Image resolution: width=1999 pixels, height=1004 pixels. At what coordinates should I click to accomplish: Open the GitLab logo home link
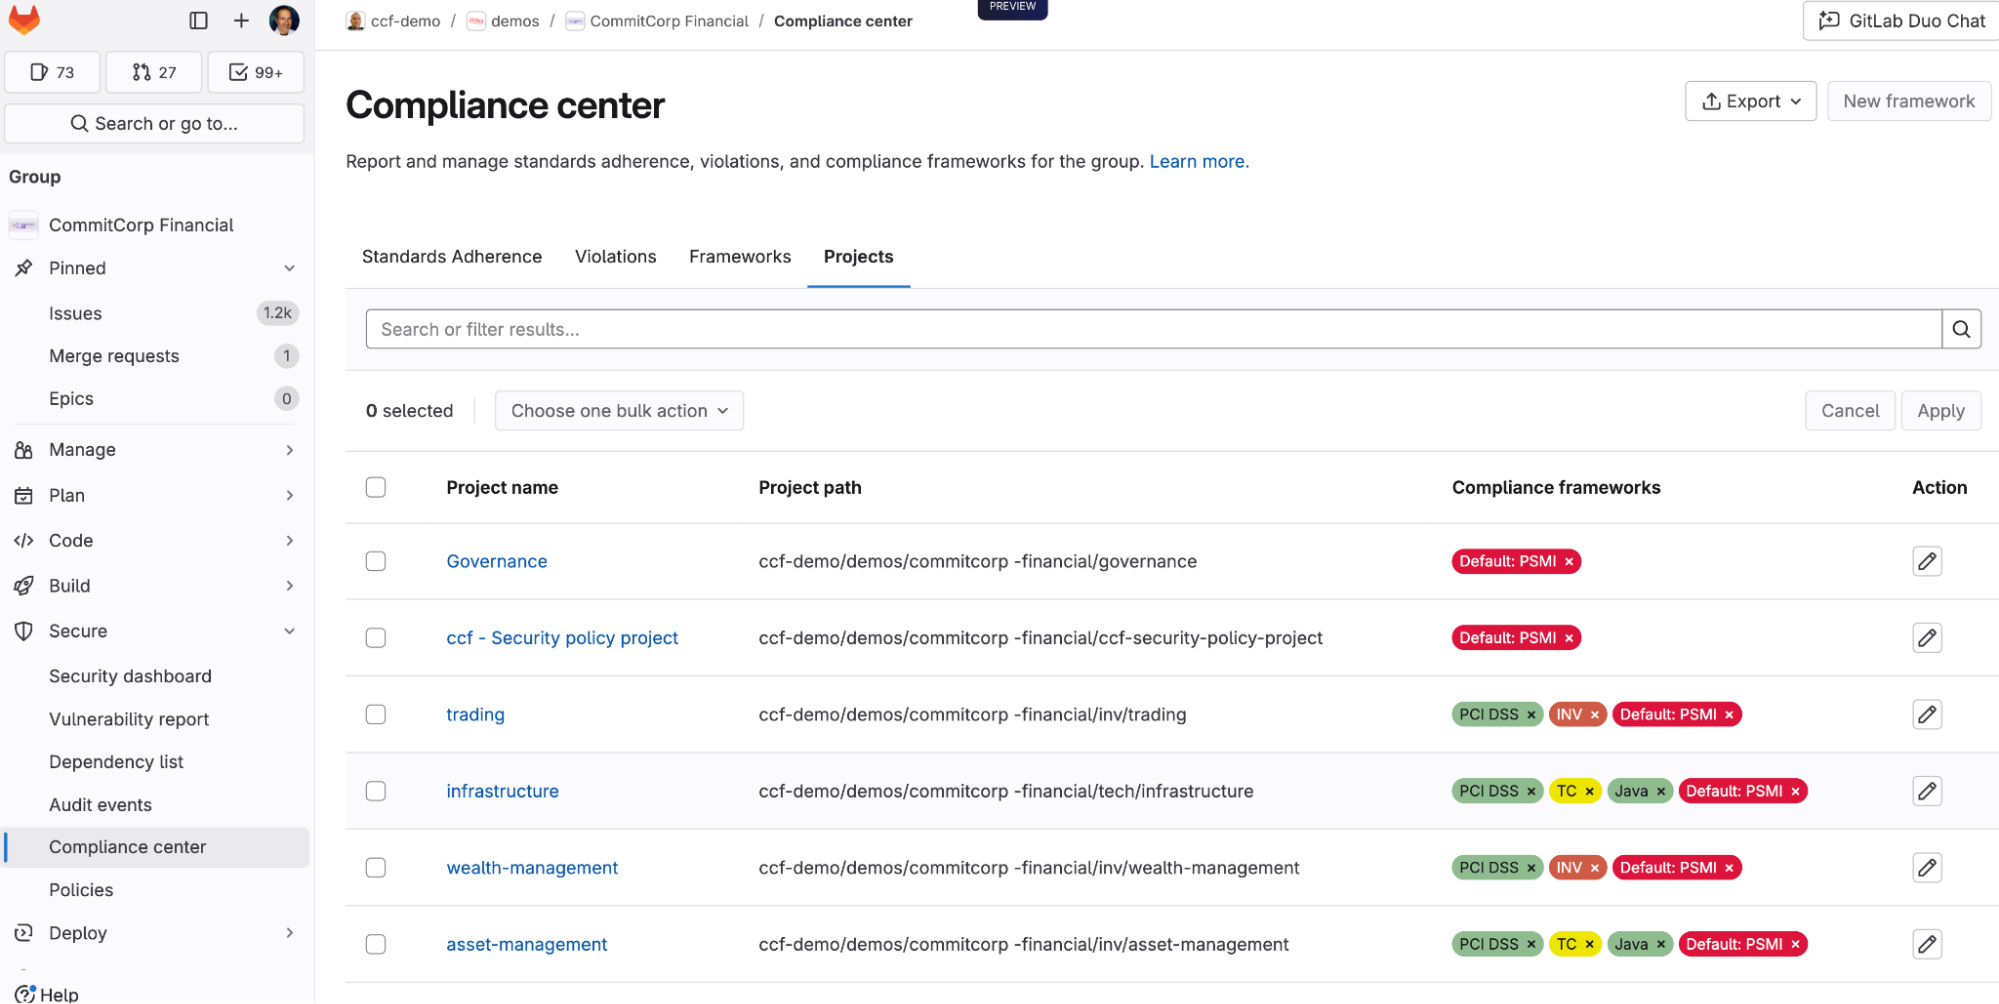point(24,19)
